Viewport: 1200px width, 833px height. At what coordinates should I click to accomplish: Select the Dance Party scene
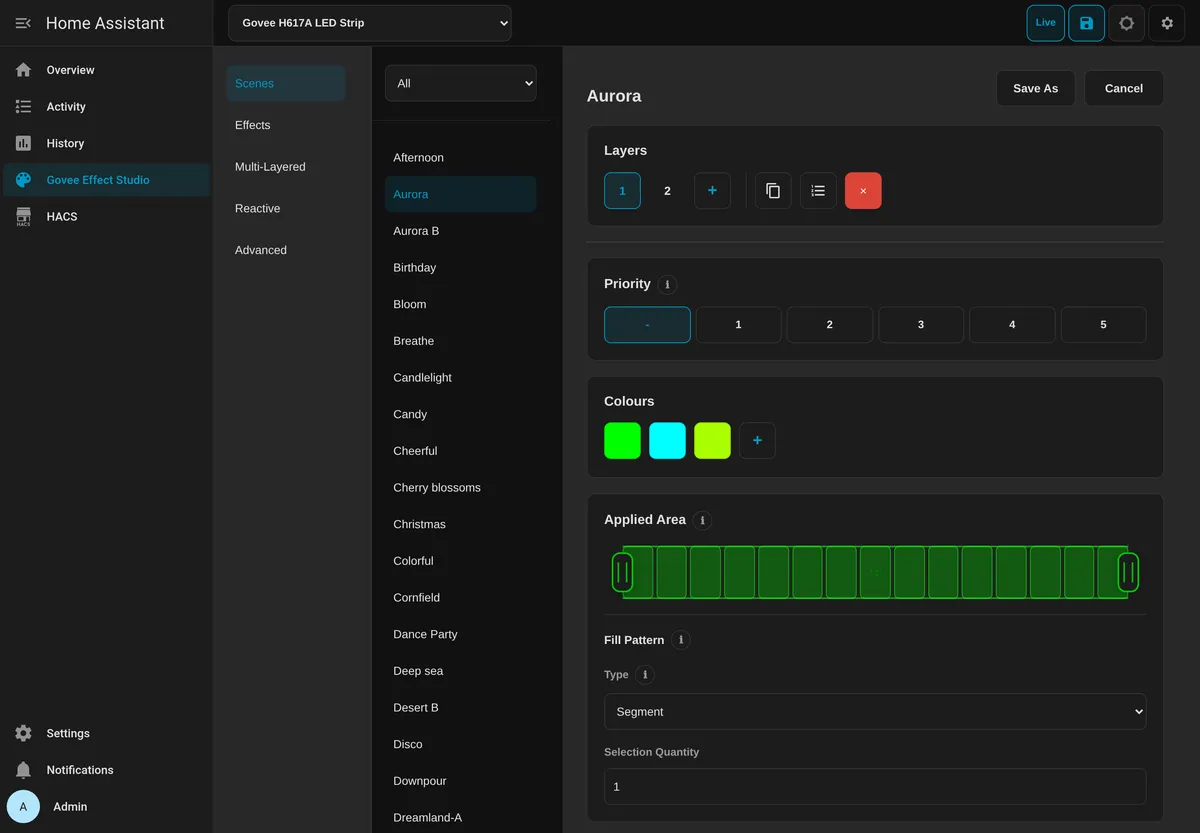pos(461,635)
